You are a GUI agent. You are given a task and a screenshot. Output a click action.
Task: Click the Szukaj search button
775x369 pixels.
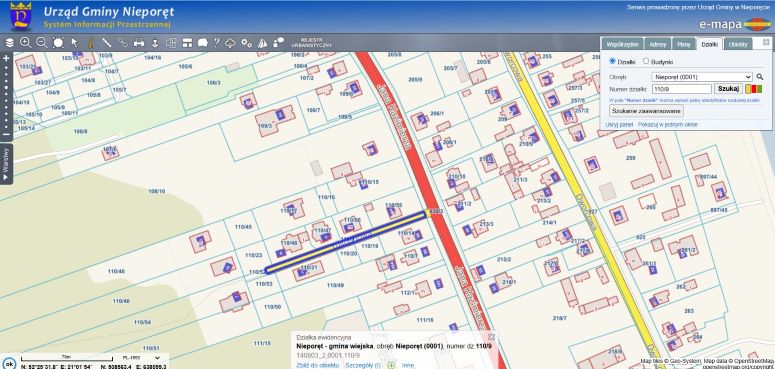pyautogui.click(x=729, y=89)
